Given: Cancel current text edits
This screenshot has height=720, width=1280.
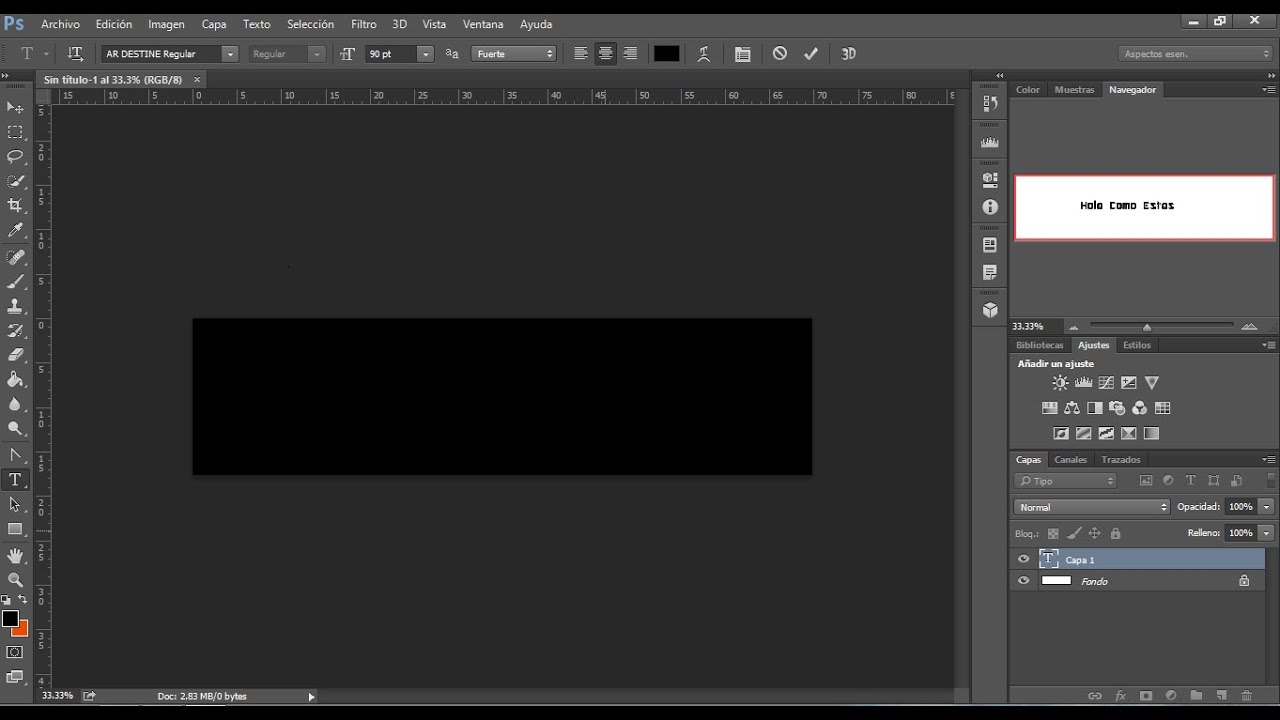Looking at the screenshot, I should (x=780, y=54).
